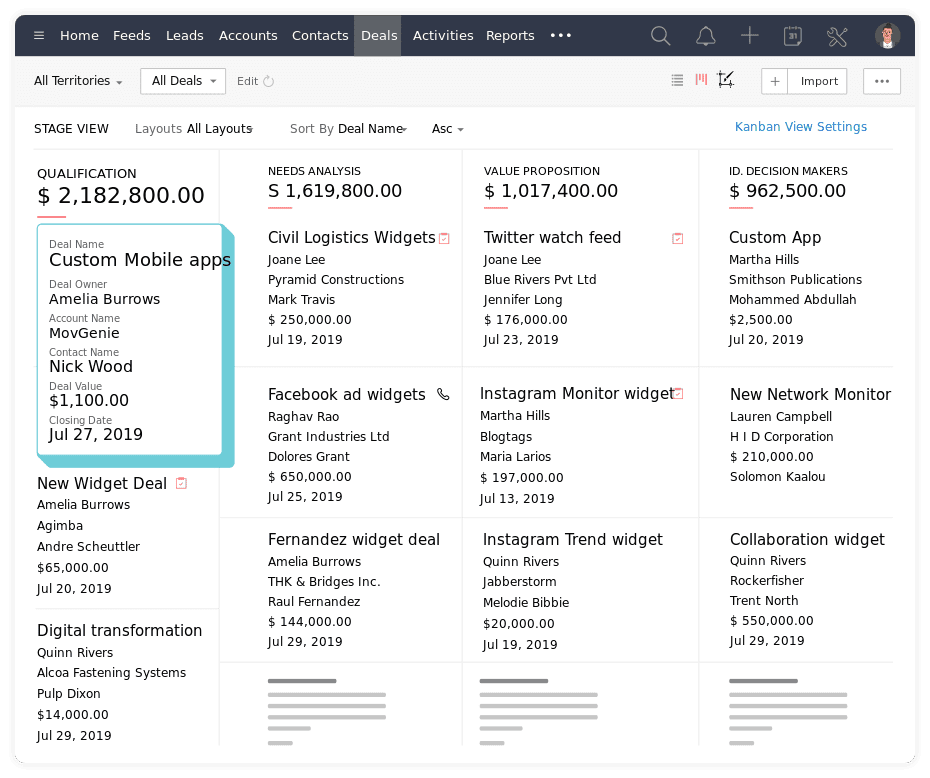Open the Custom App deal
930x778 pixels.
pos(775,238)
